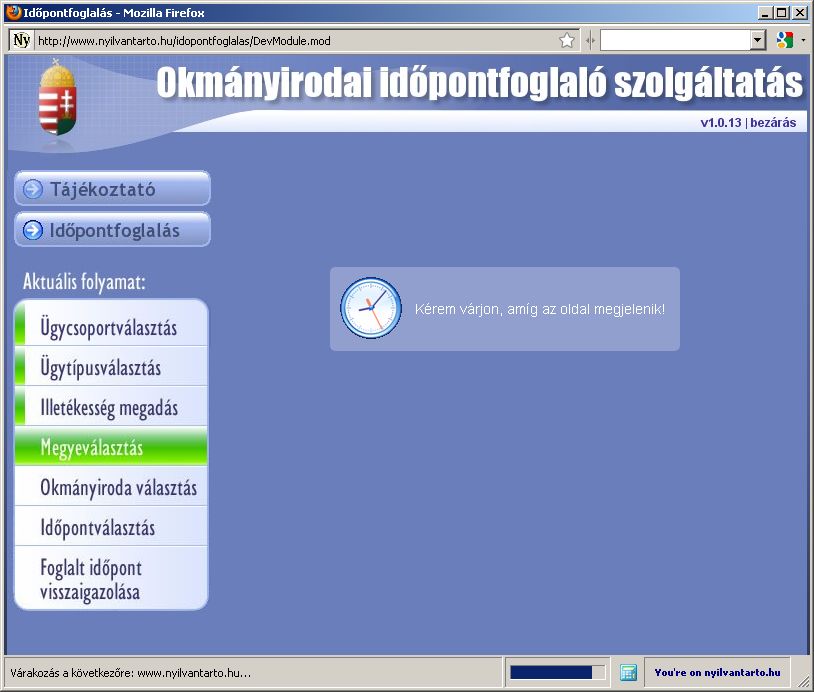Open the search box history dropdown arrow
This screenshot has width=814, height=692.
[757, 41]
